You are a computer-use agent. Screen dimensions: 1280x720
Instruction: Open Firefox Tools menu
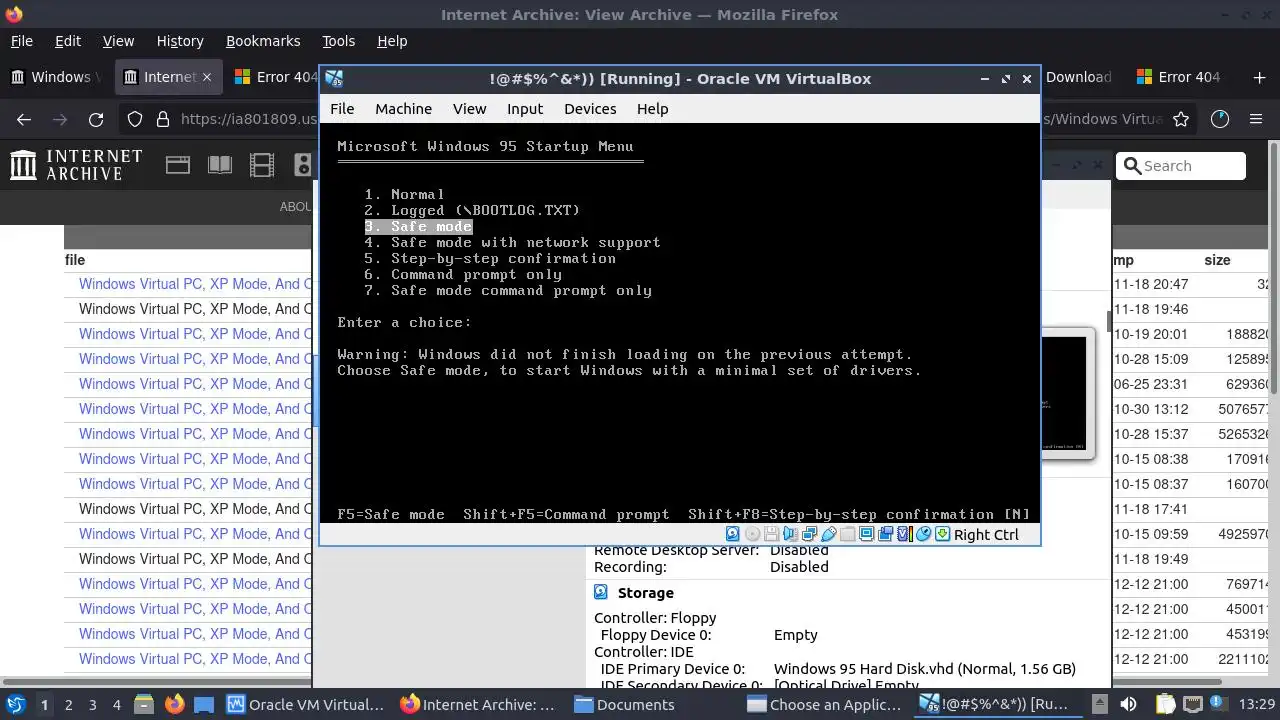(338, 41)
